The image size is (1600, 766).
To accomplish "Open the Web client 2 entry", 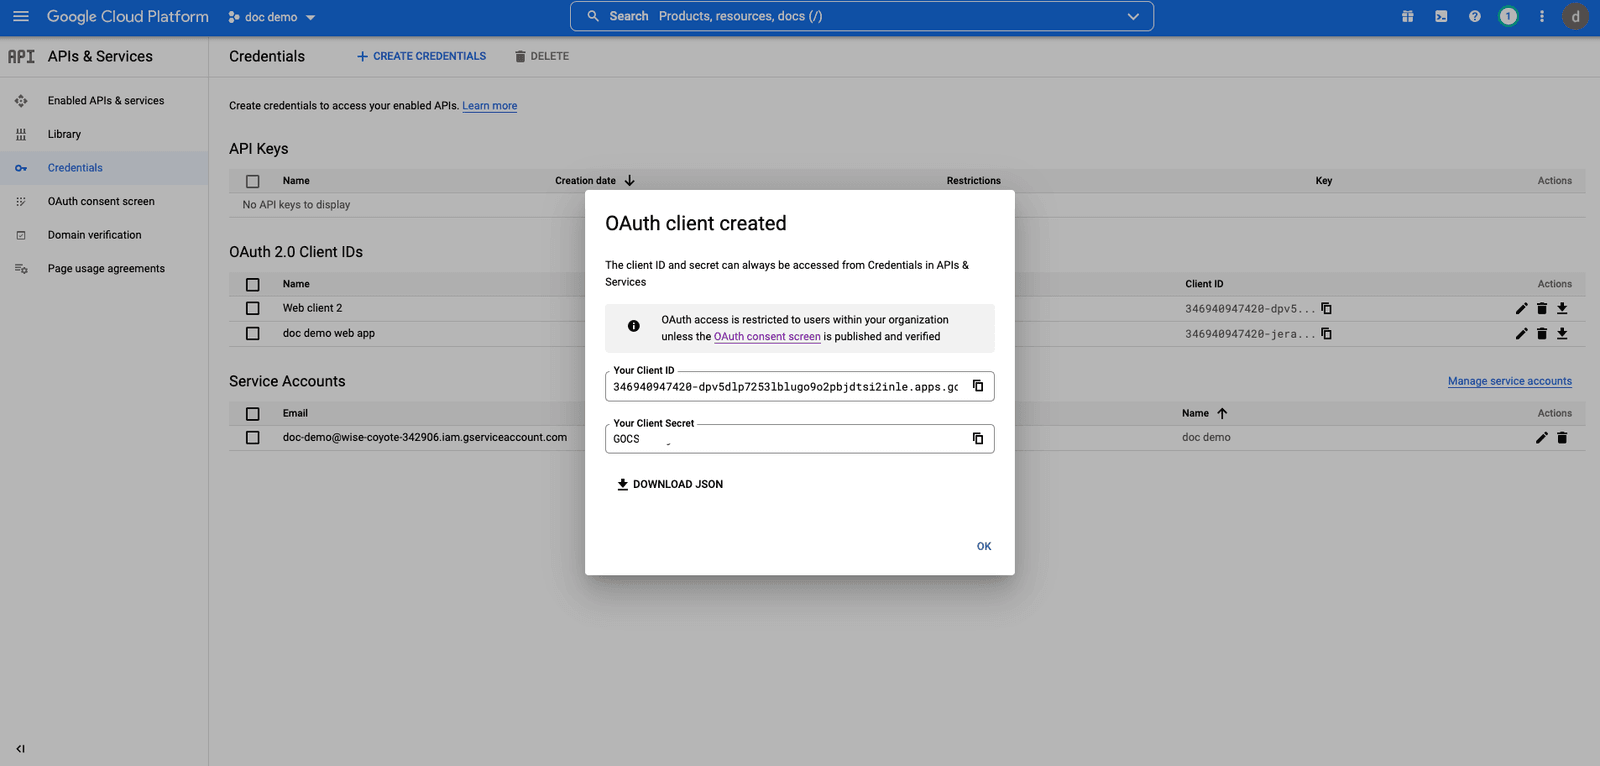I will click(x=312, y=308).
